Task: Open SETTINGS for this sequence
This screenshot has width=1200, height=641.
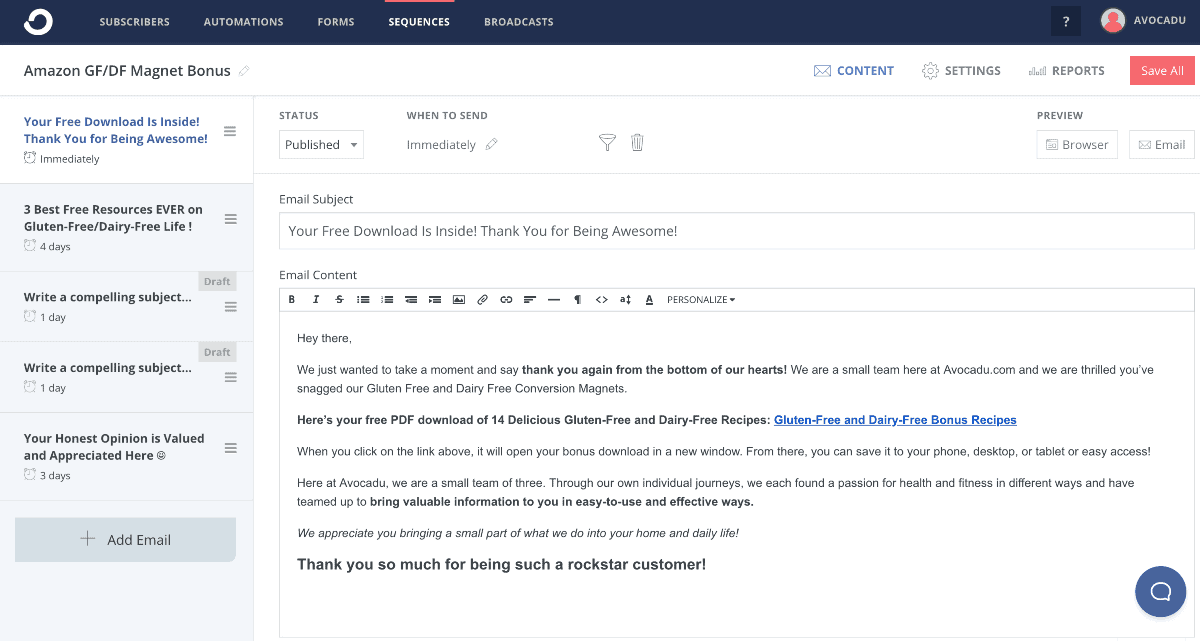Action: pyautogui.click(x=961, y=70)
